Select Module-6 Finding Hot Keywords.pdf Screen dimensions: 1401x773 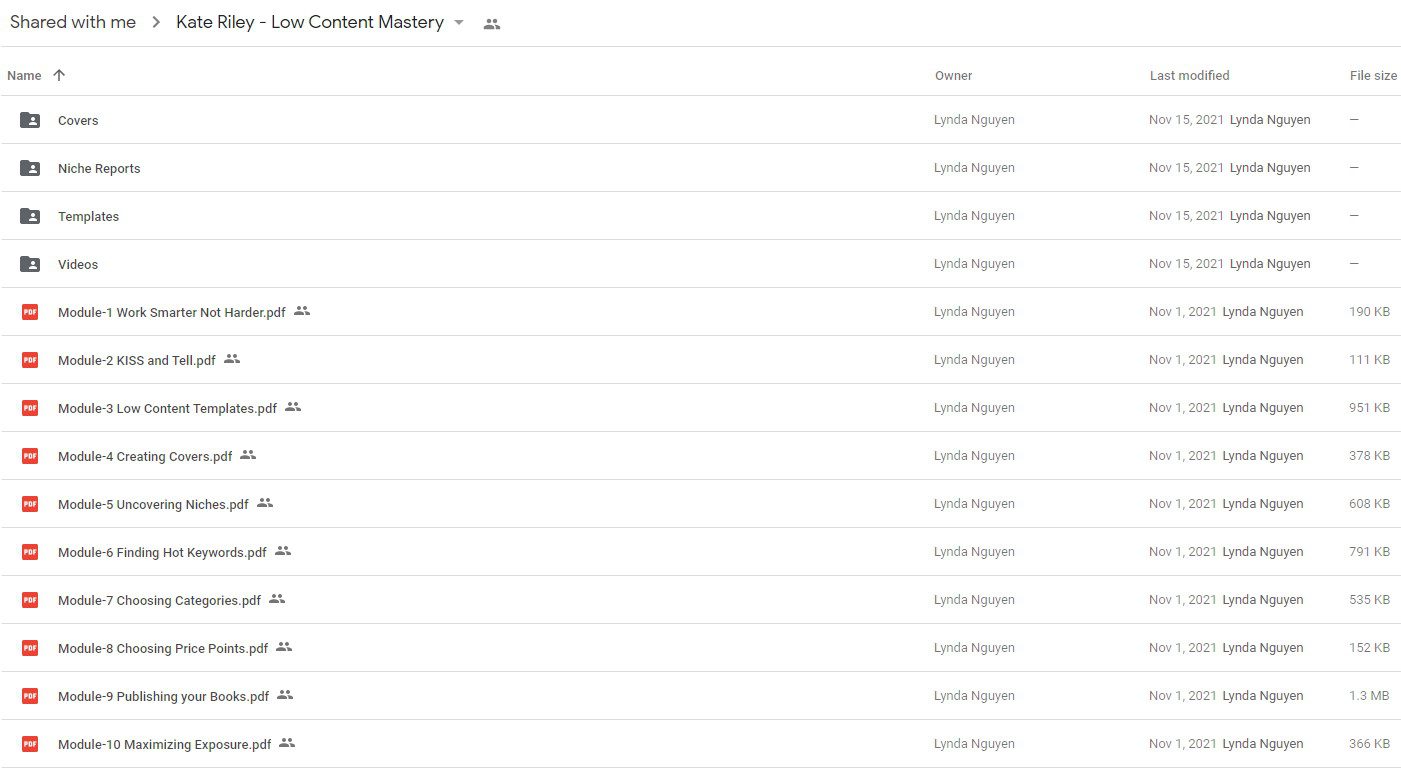pos(162,553)
